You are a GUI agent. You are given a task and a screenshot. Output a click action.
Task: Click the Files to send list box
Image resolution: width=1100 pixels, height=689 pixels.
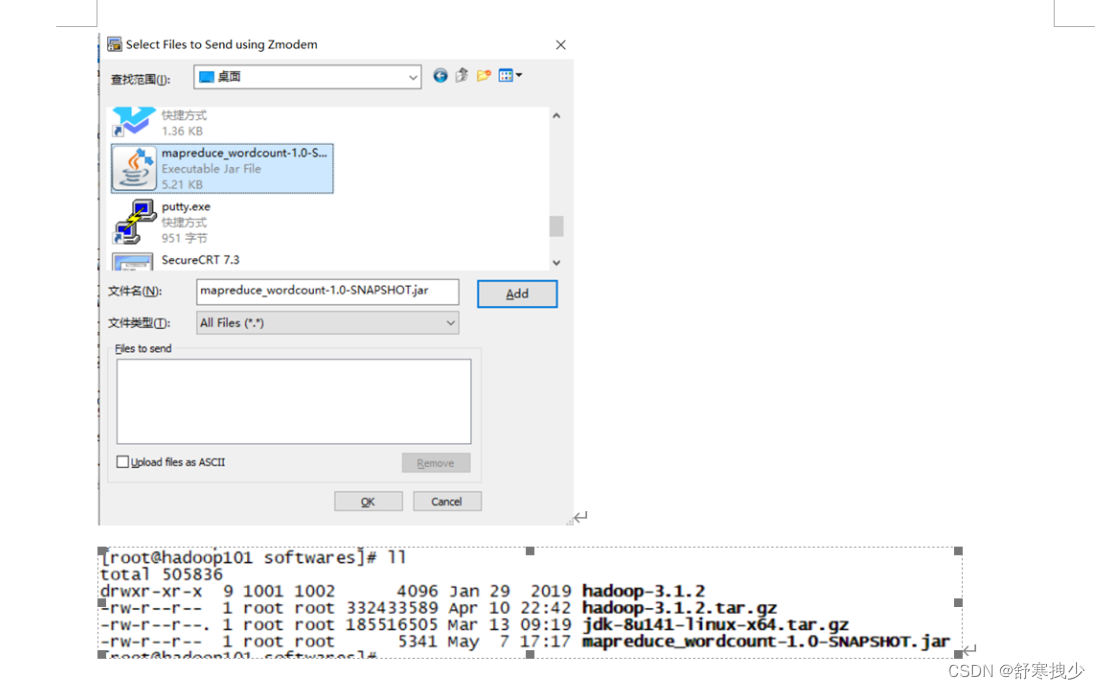[x=294, y=401]
